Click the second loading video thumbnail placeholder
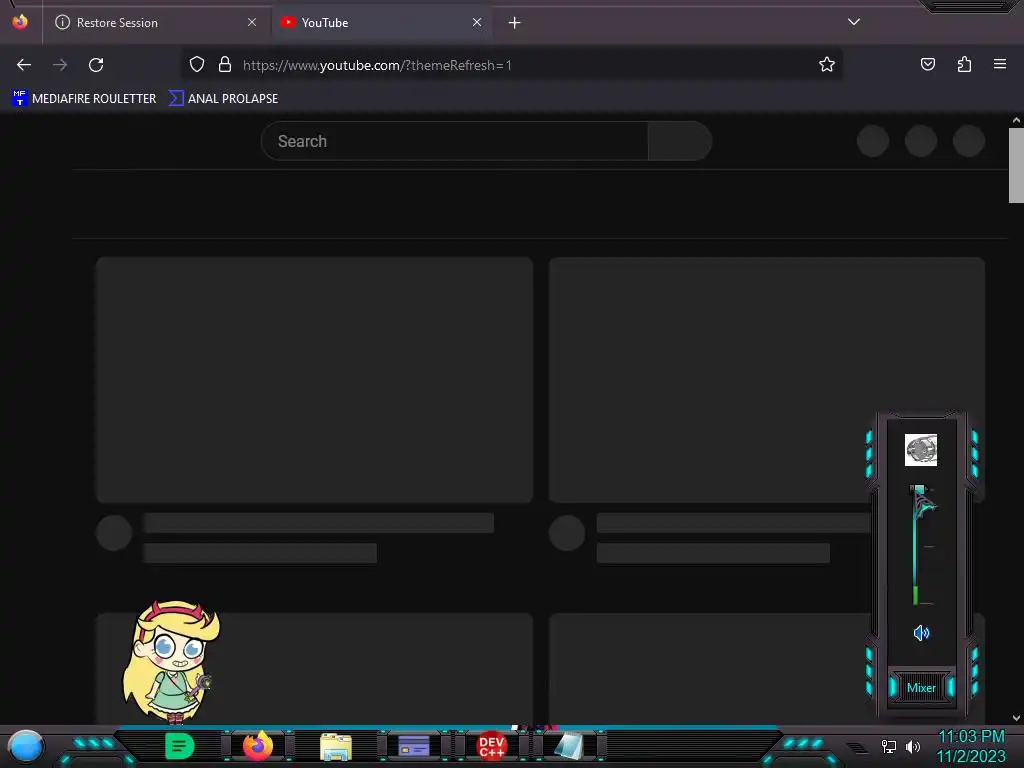This screenshot has width=1024, height=768. click(x=767, y=379)
